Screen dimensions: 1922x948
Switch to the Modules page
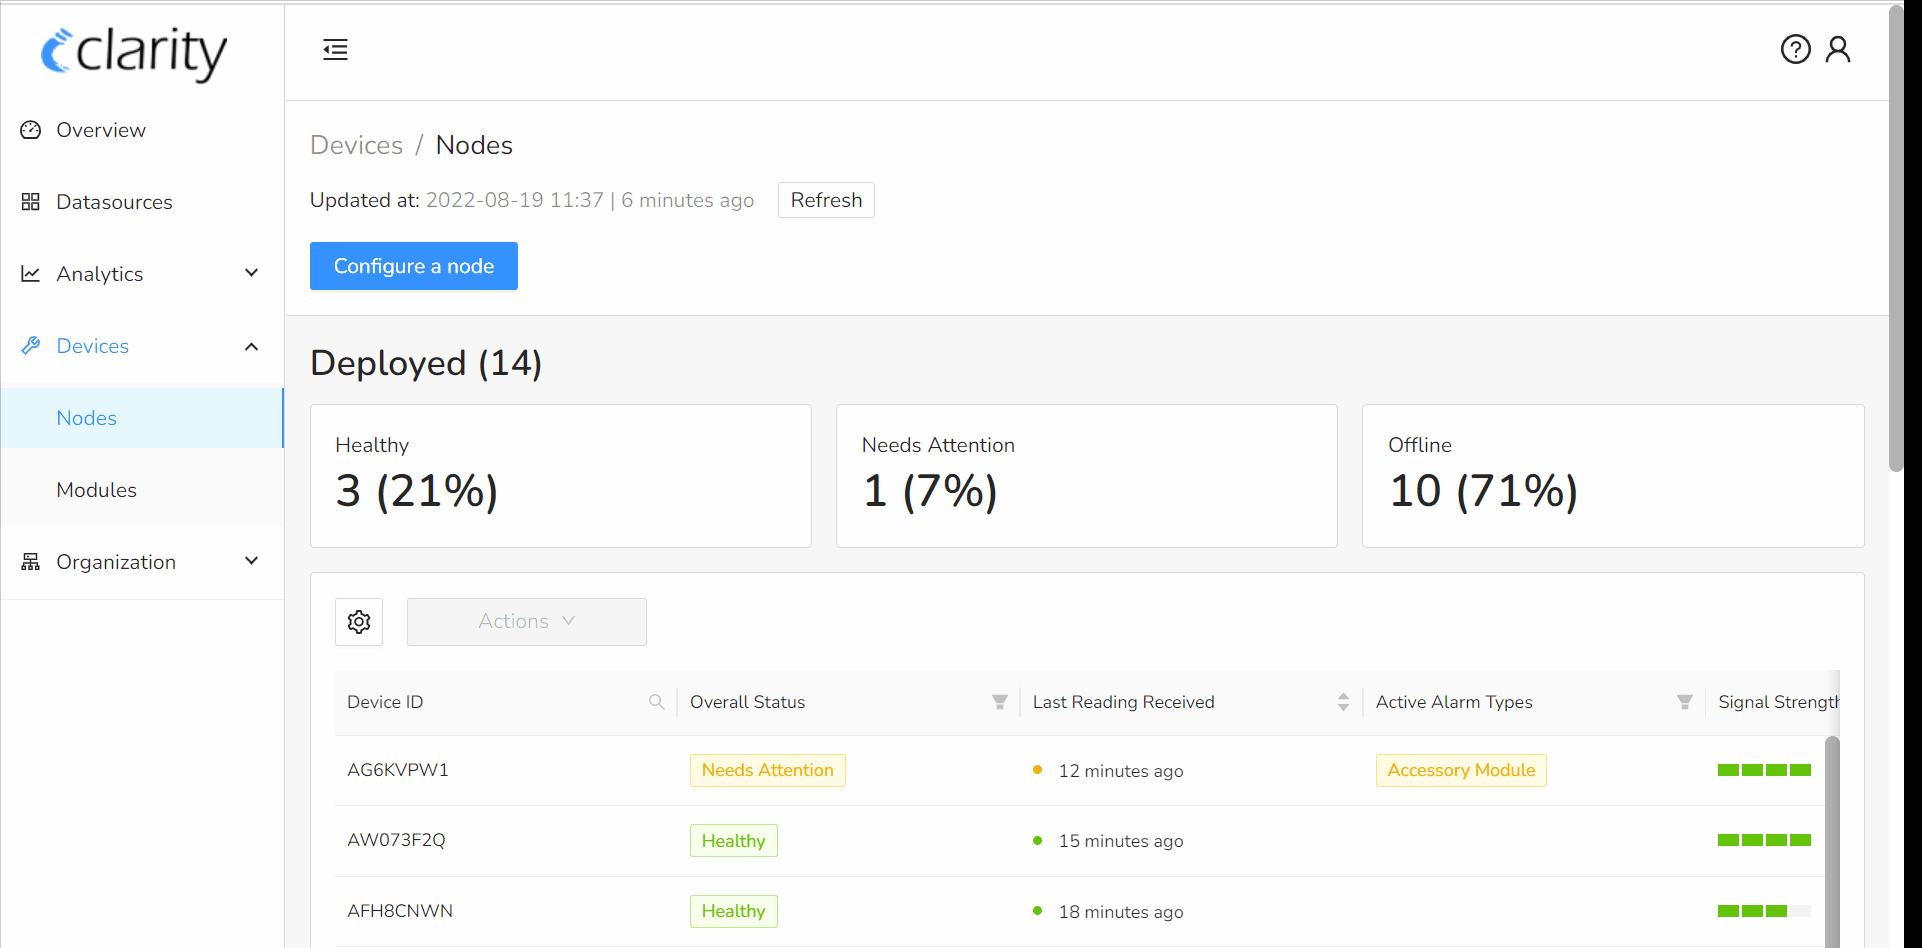(96, 489)
